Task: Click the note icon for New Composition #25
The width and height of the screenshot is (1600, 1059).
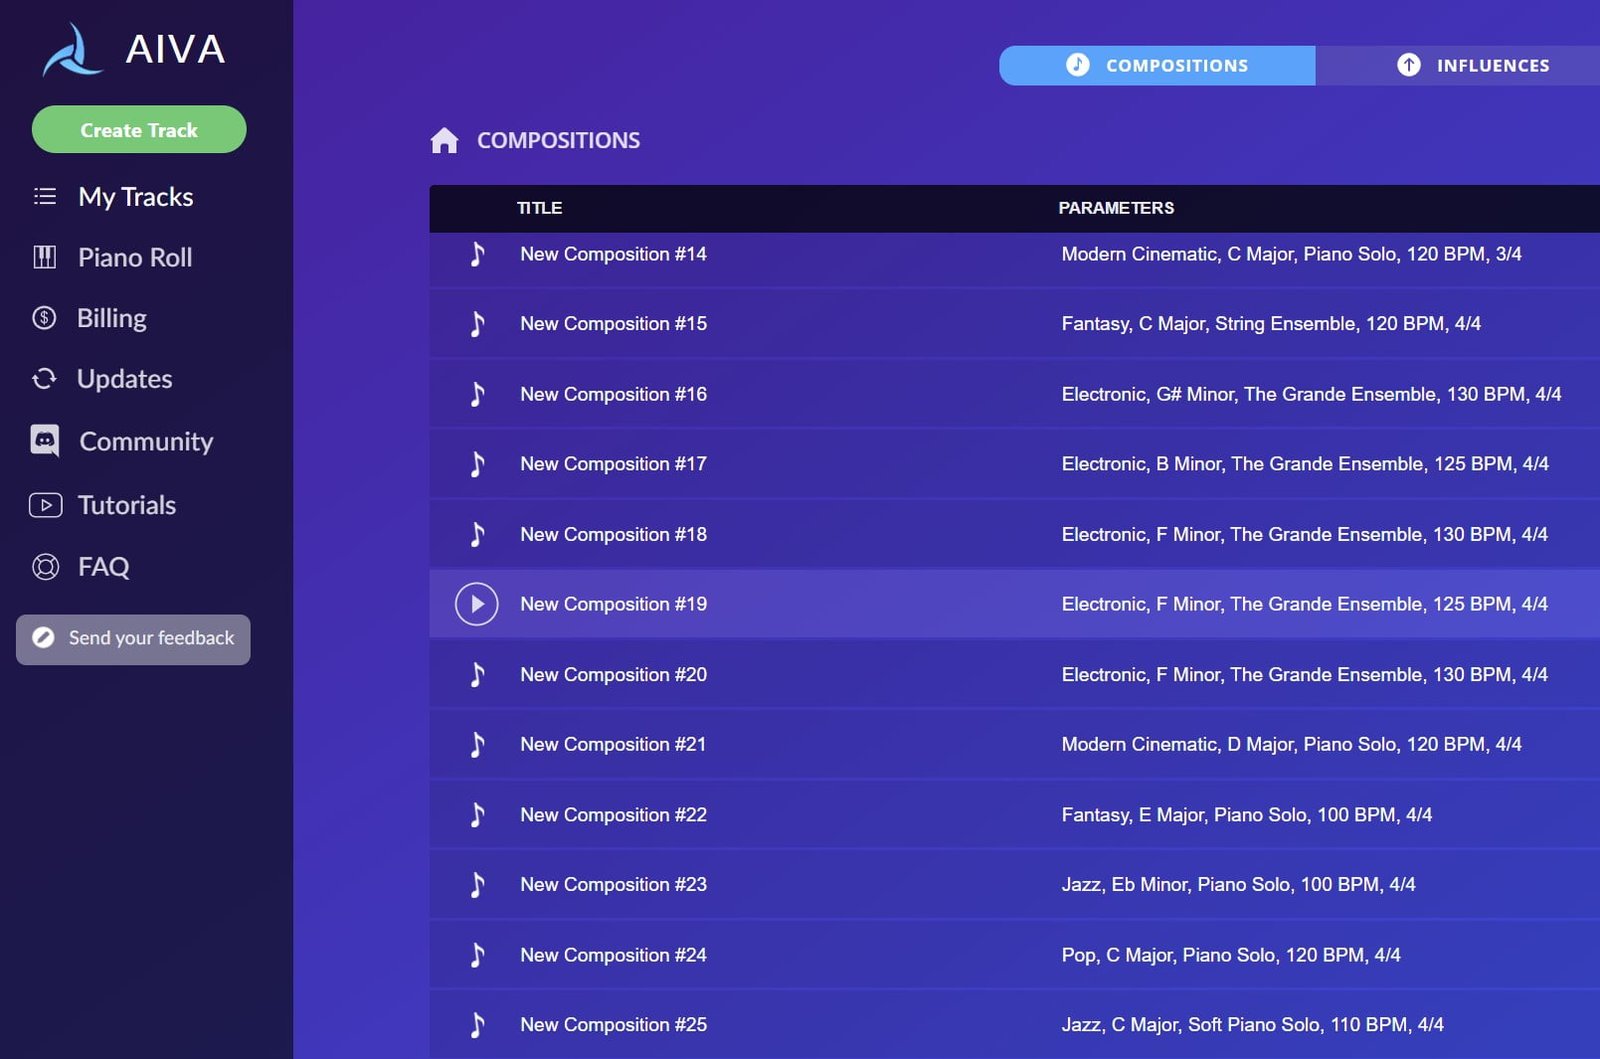Action: [x=477, y=1024]
